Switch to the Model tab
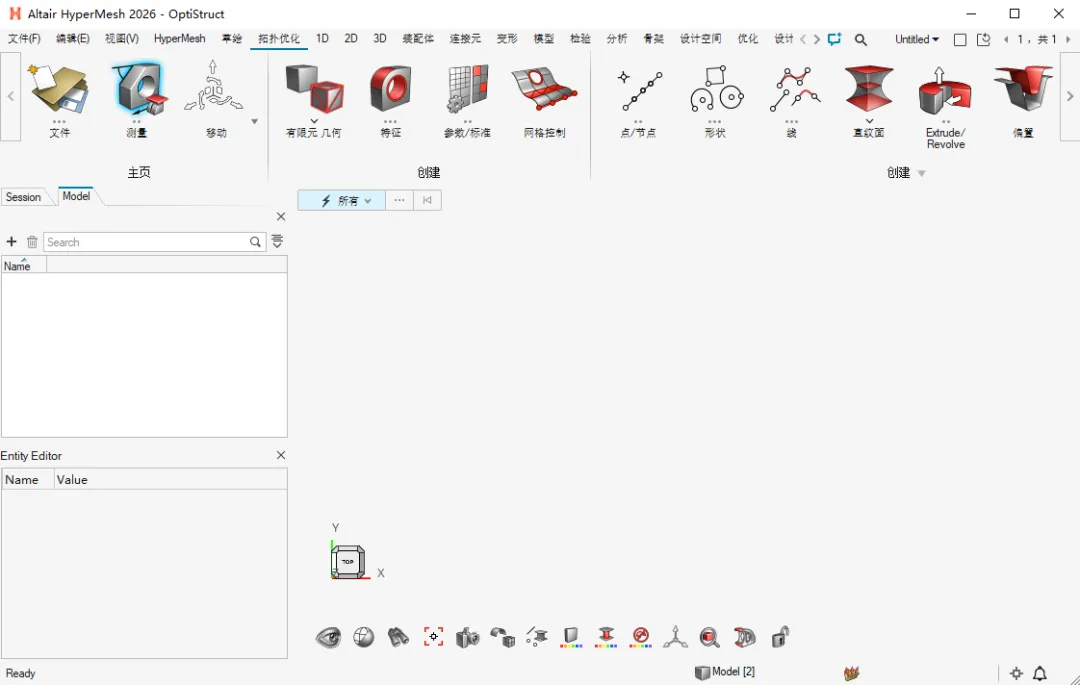The height and width of the screenshot is (685, 1080). click(x=76, y=196)
